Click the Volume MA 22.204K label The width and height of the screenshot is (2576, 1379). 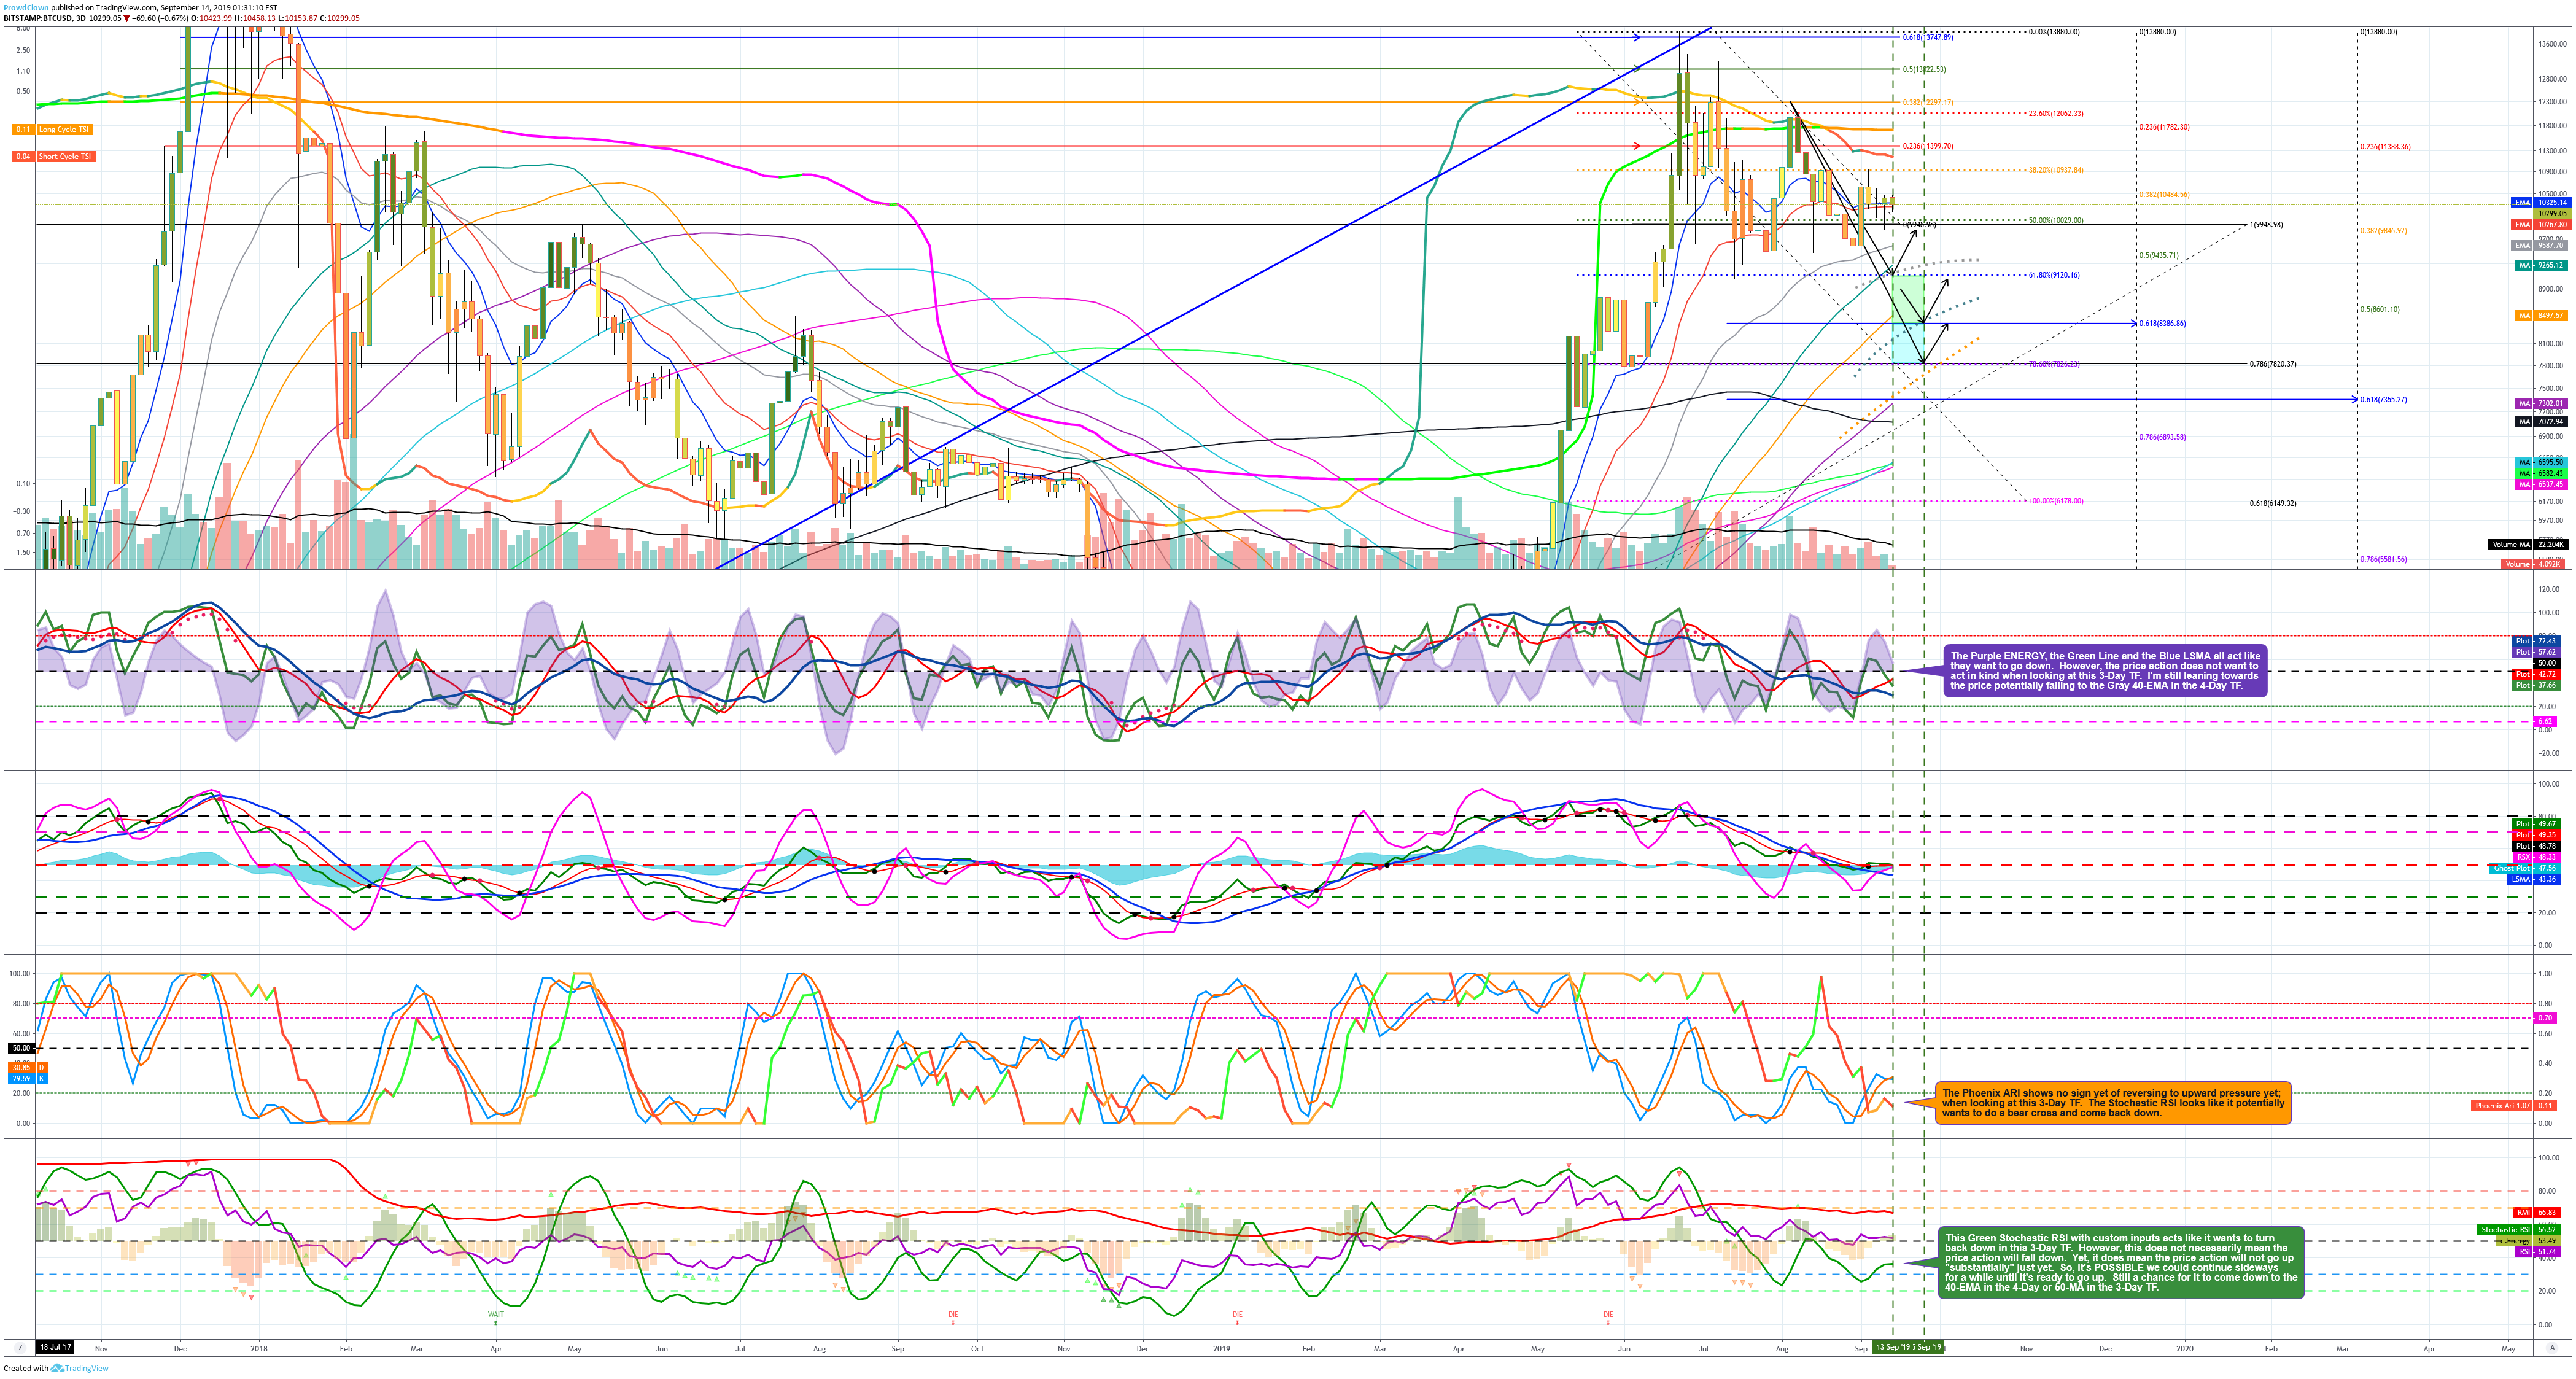pyautogui.click(x=2528, y=544)
